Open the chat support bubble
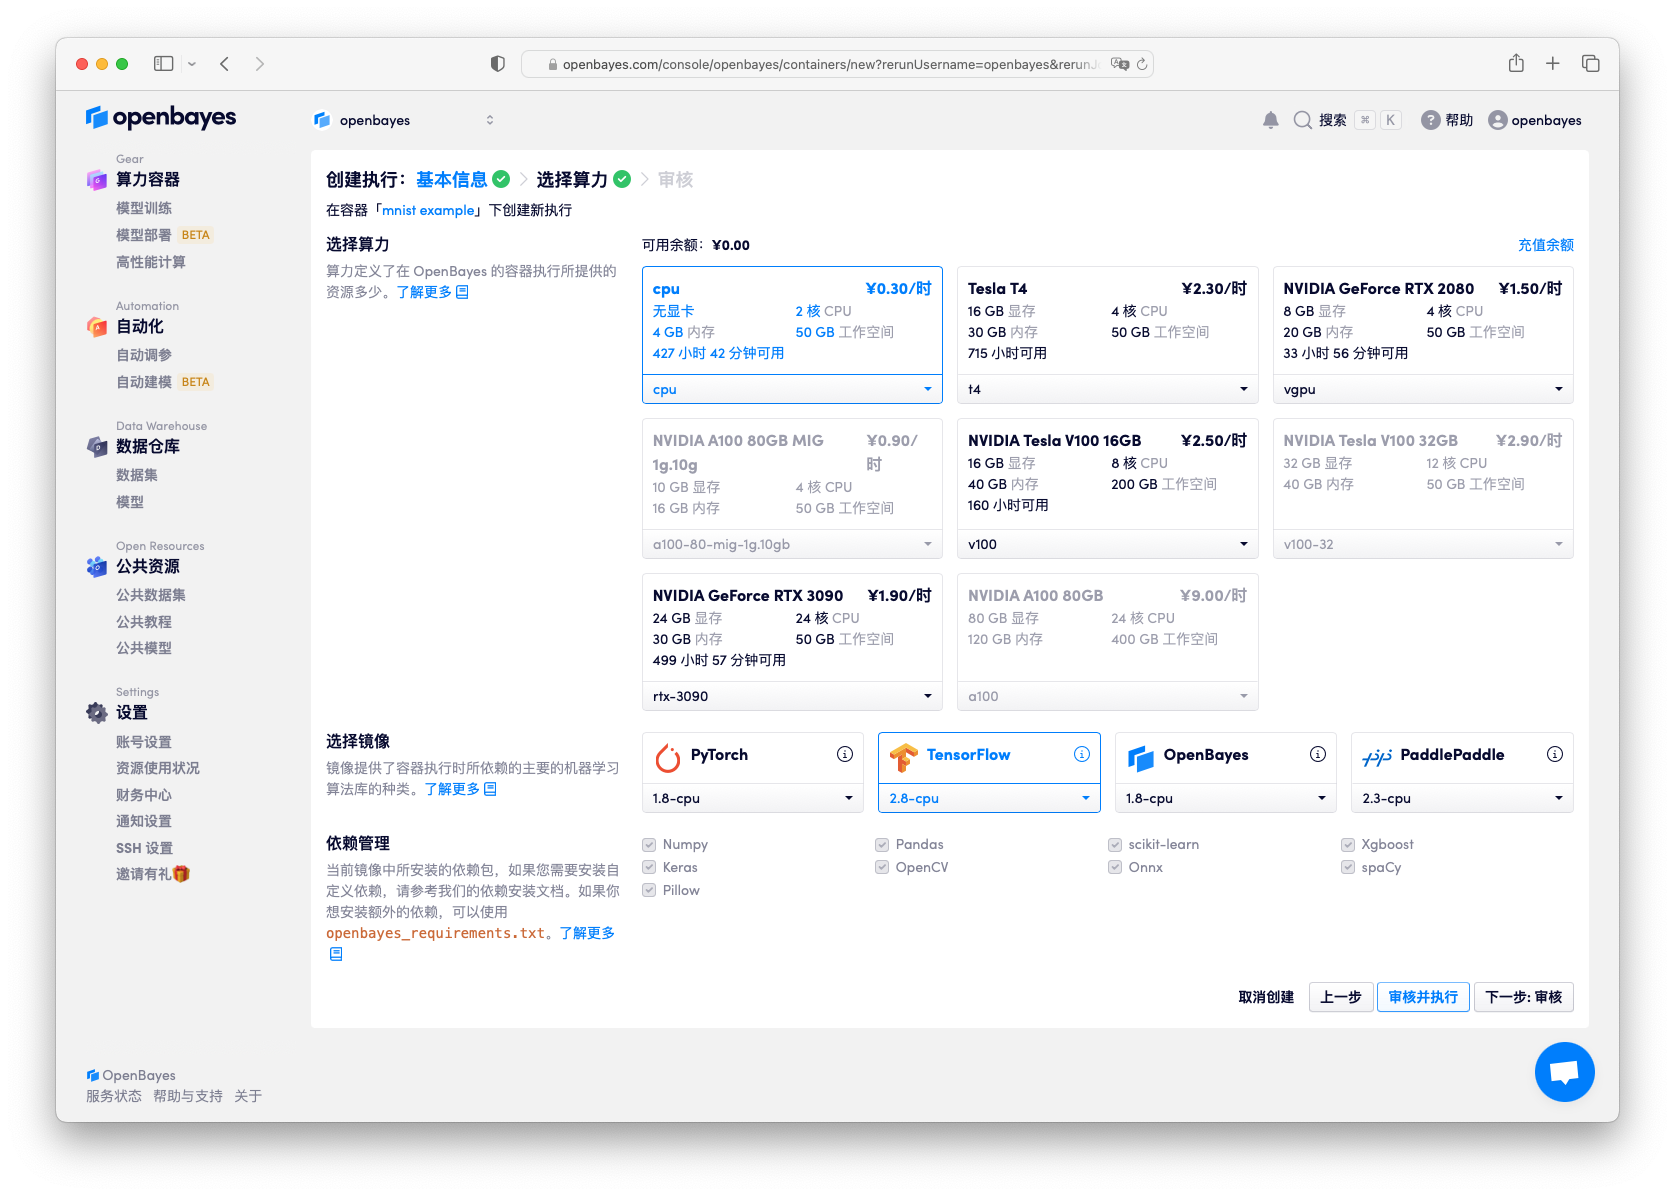1675x1196 pixels. (1564, 1072)
